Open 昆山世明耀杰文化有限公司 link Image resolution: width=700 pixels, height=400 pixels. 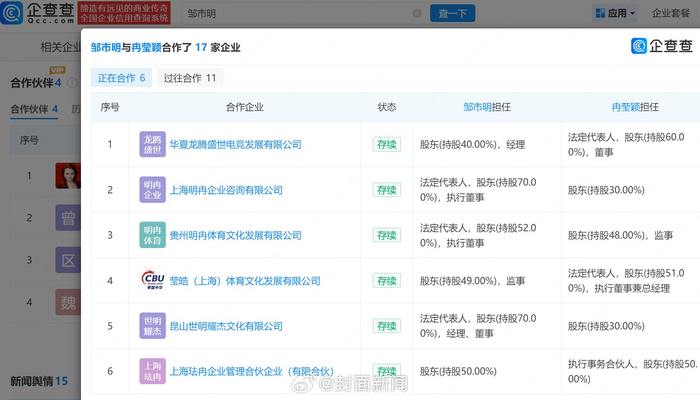coord(226,326)
